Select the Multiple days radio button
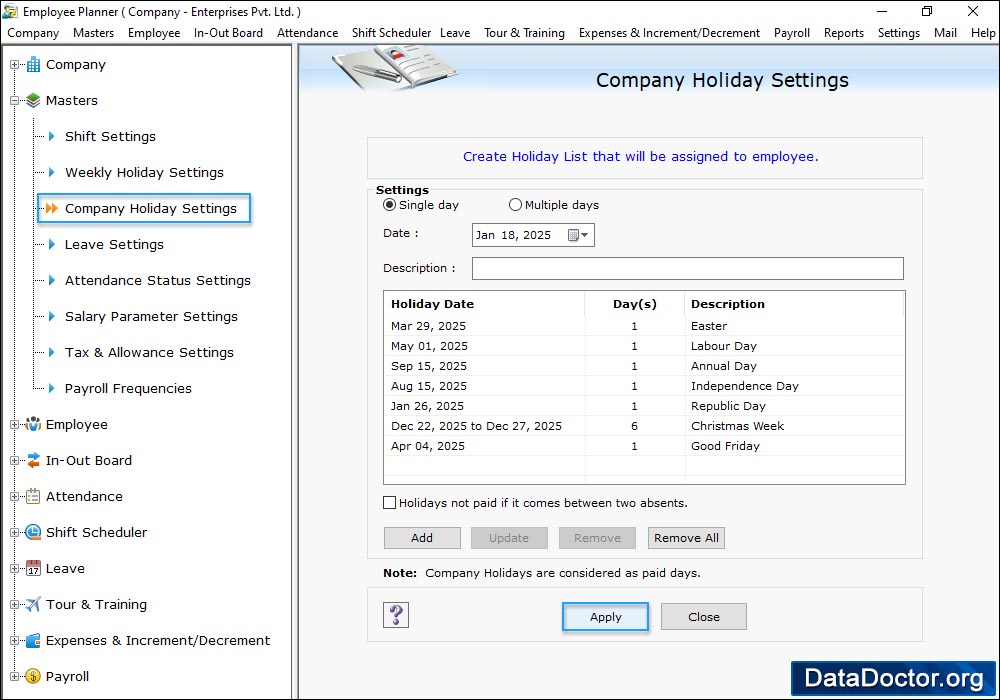Viewport: 1000px width, 700px height. pyautogui.click(x=515, y=205)
